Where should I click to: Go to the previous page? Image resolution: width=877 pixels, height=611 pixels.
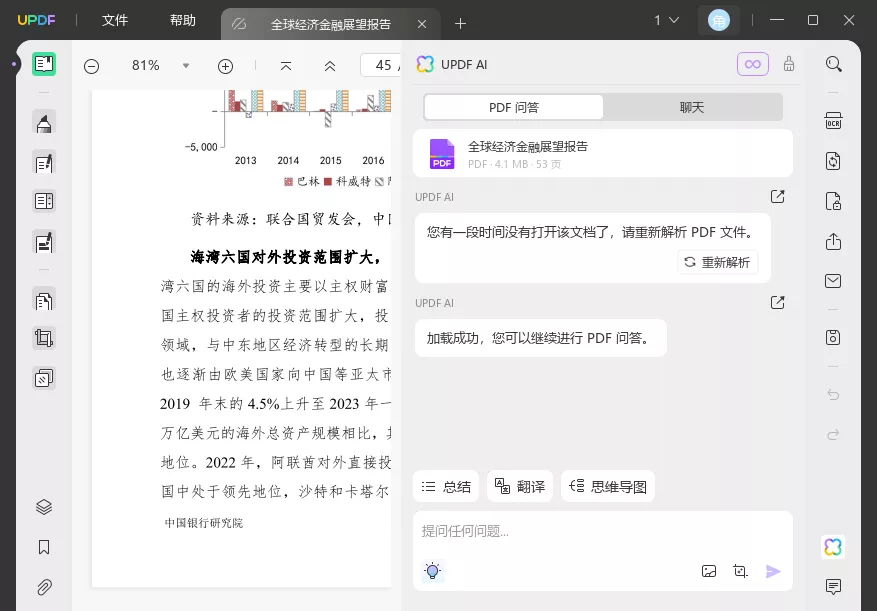pos(330,67)
